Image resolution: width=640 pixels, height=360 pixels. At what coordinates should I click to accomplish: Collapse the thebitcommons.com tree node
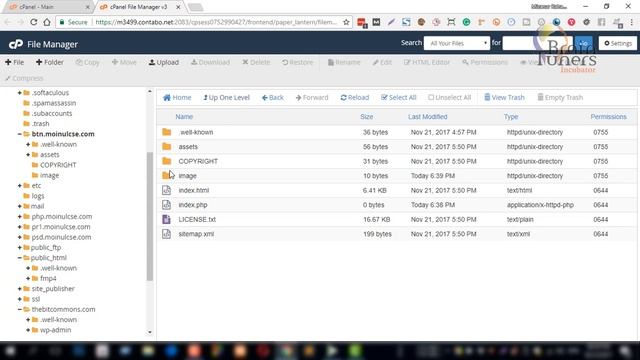pyautogui.click(x=20, y=309)
